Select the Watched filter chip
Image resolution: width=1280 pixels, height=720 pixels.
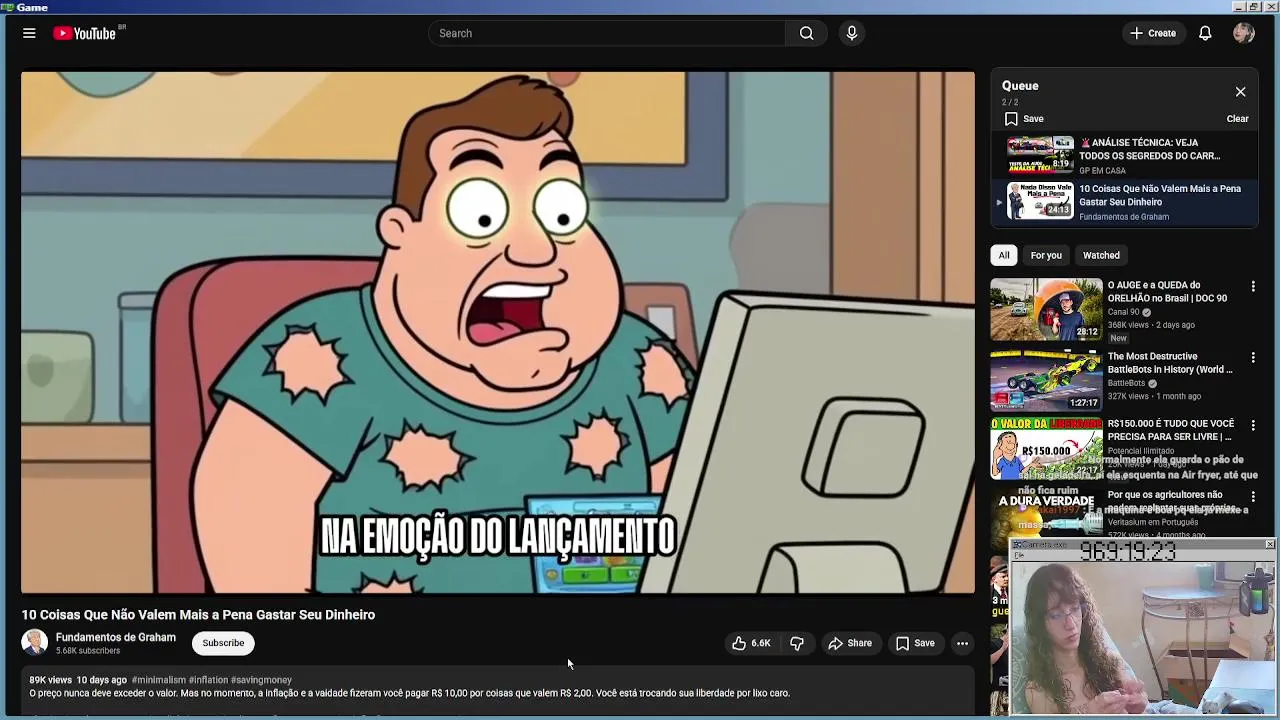click(x=1101, y=255)
